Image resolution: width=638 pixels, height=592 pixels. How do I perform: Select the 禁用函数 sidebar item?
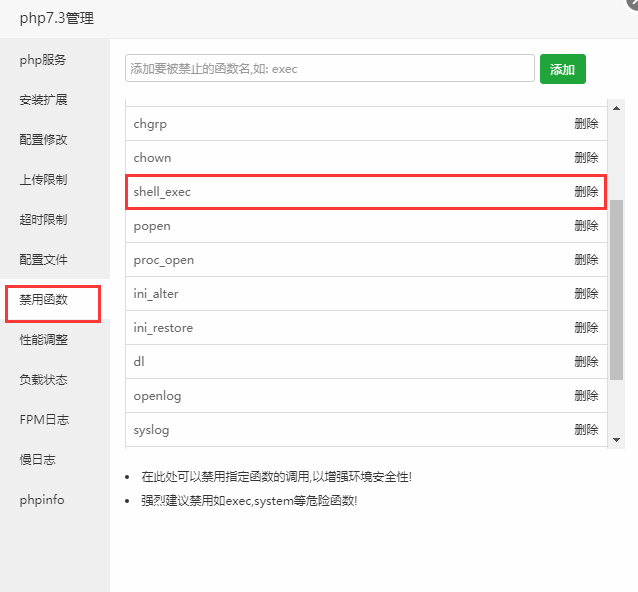point(43,300)
